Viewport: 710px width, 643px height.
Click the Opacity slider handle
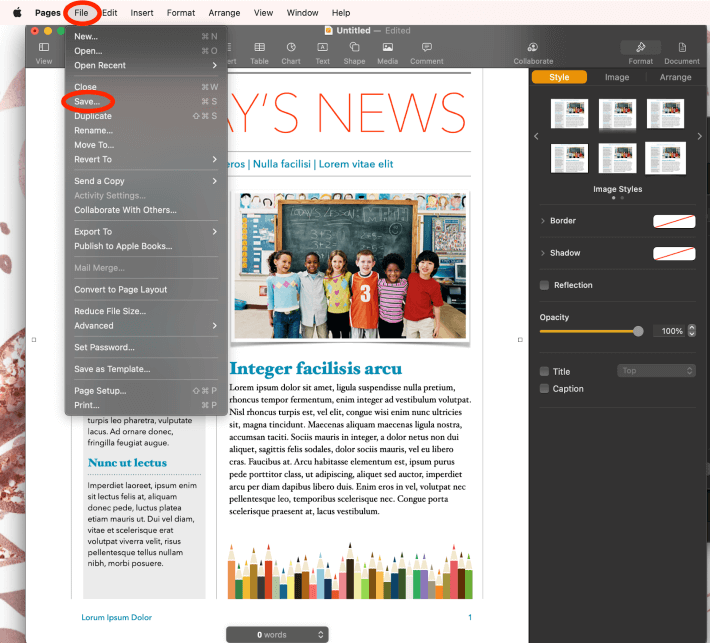pyautogui.click(x=638, y=331)
